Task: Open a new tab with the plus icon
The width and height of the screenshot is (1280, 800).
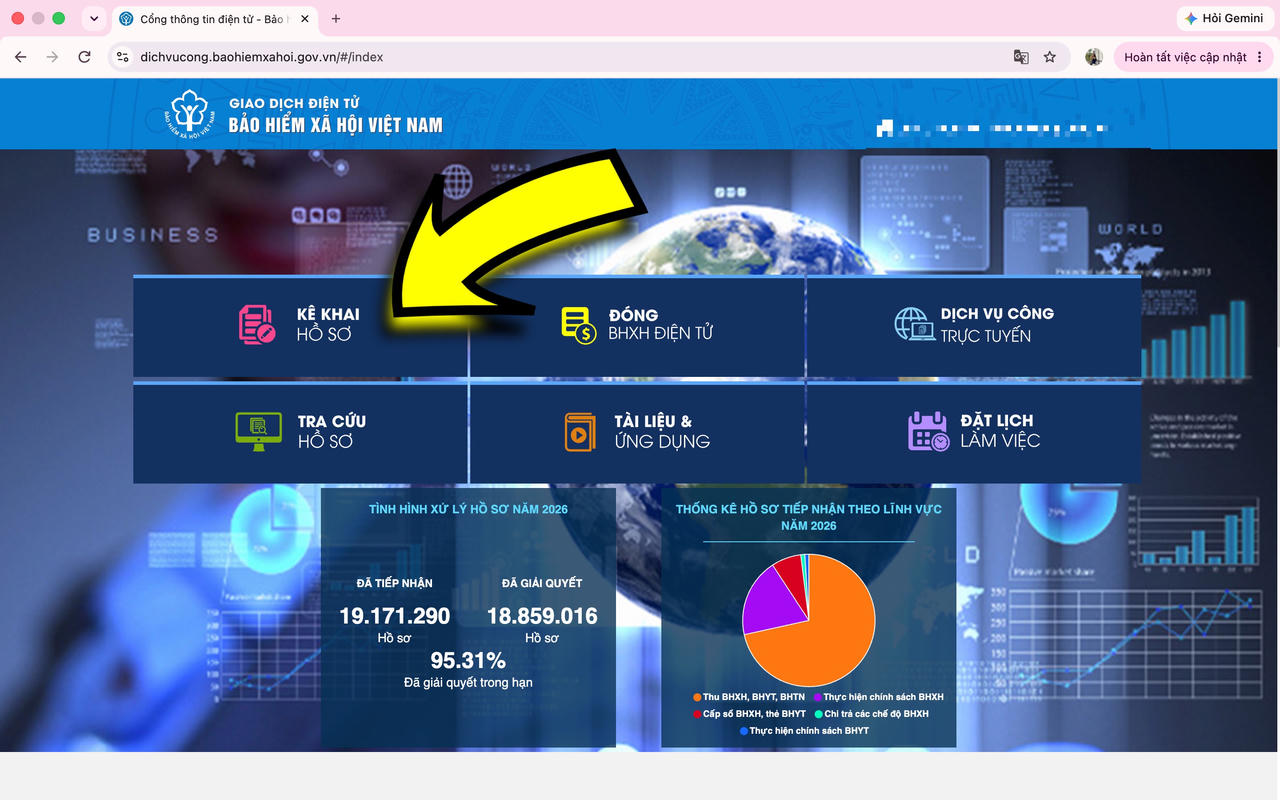Action: (336, 19)
